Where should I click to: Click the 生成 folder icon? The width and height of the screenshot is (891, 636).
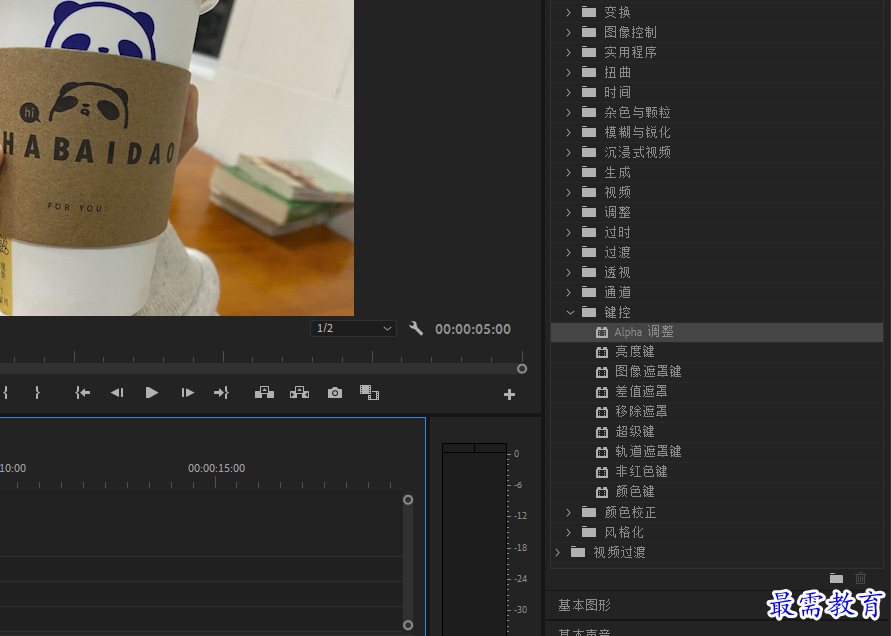589,172
